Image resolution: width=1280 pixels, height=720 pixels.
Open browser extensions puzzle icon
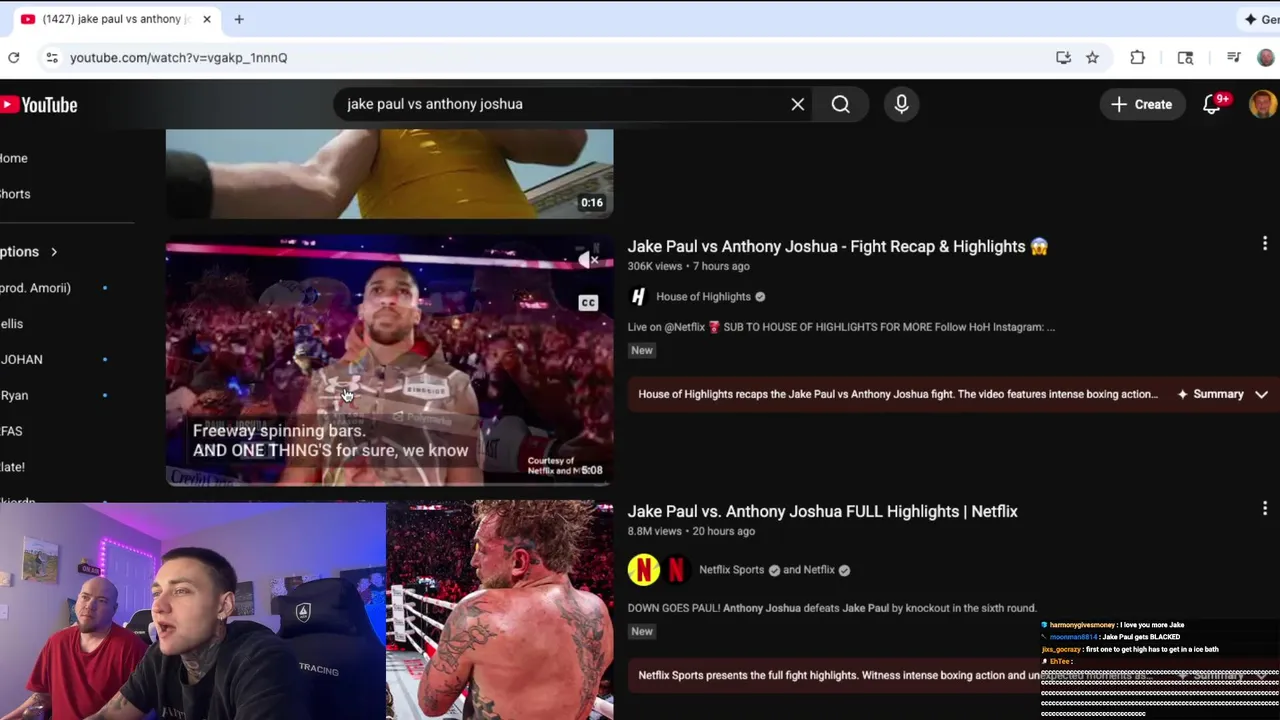pyautogui.click(x=1137, y=58)
